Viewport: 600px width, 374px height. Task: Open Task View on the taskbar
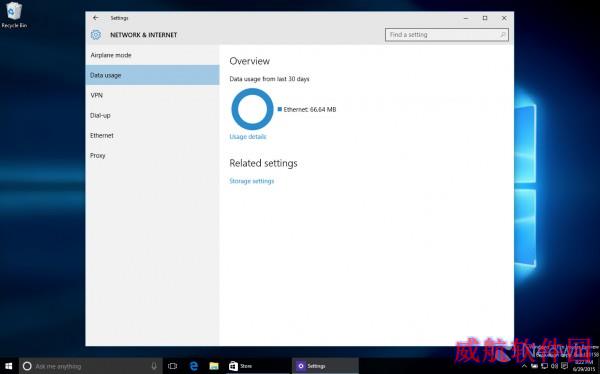pos(173,366)
